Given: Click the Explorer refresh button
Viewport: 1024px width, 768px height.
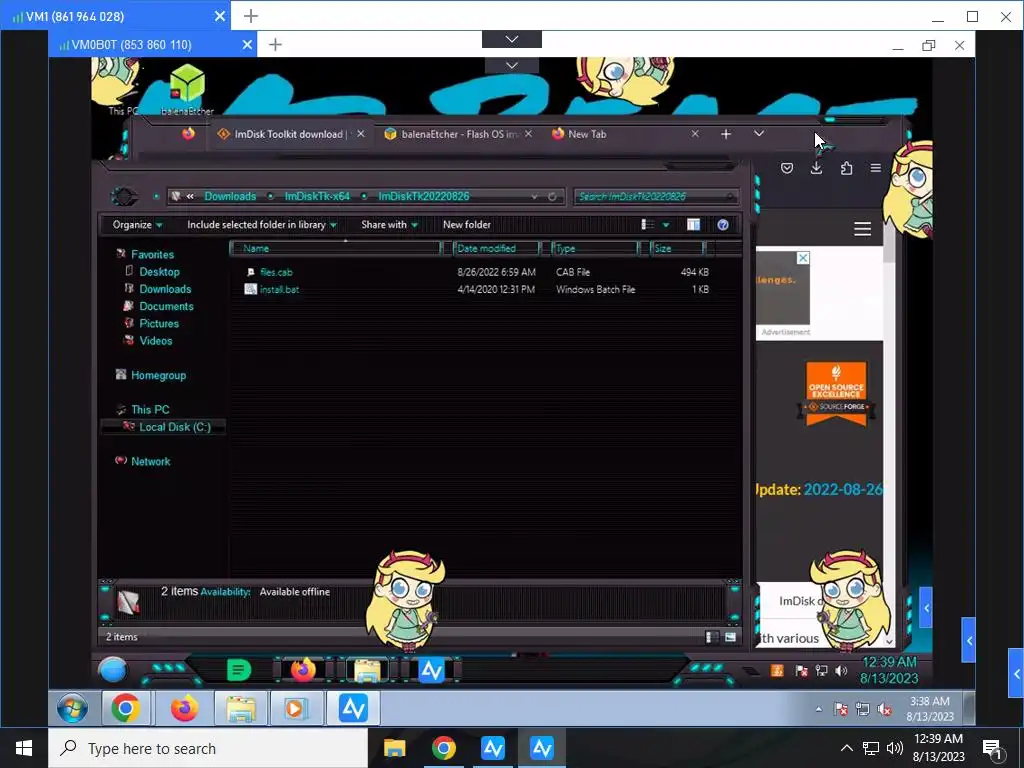Looking at the screenshot, I should [x=552, y=197].
